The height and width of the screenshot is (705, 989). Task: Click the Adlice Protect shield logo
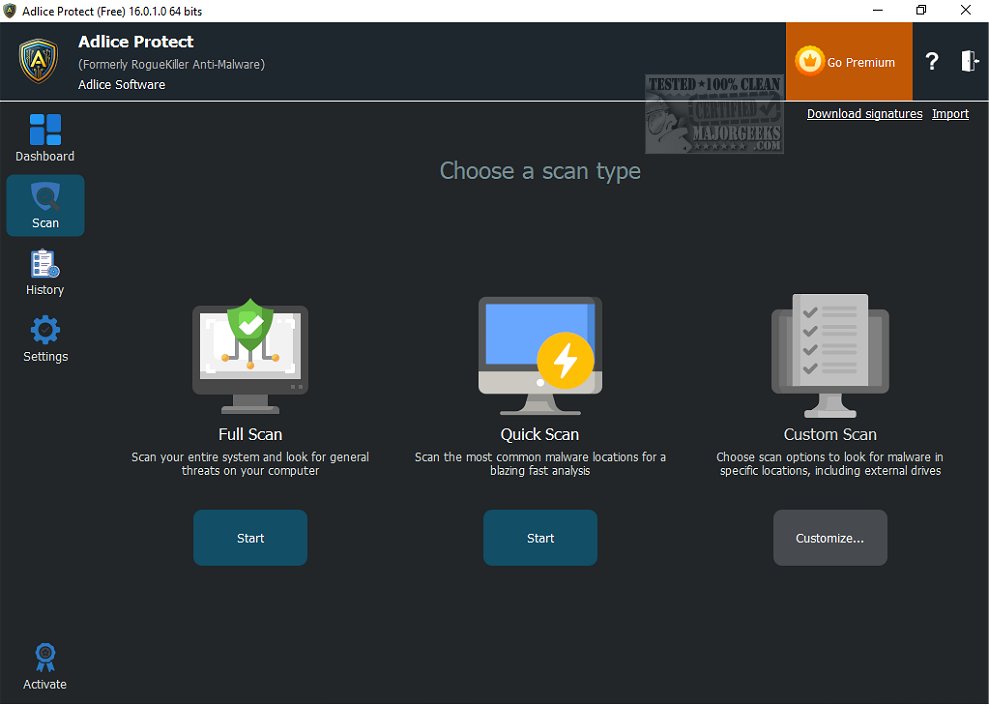click(38, 61)
